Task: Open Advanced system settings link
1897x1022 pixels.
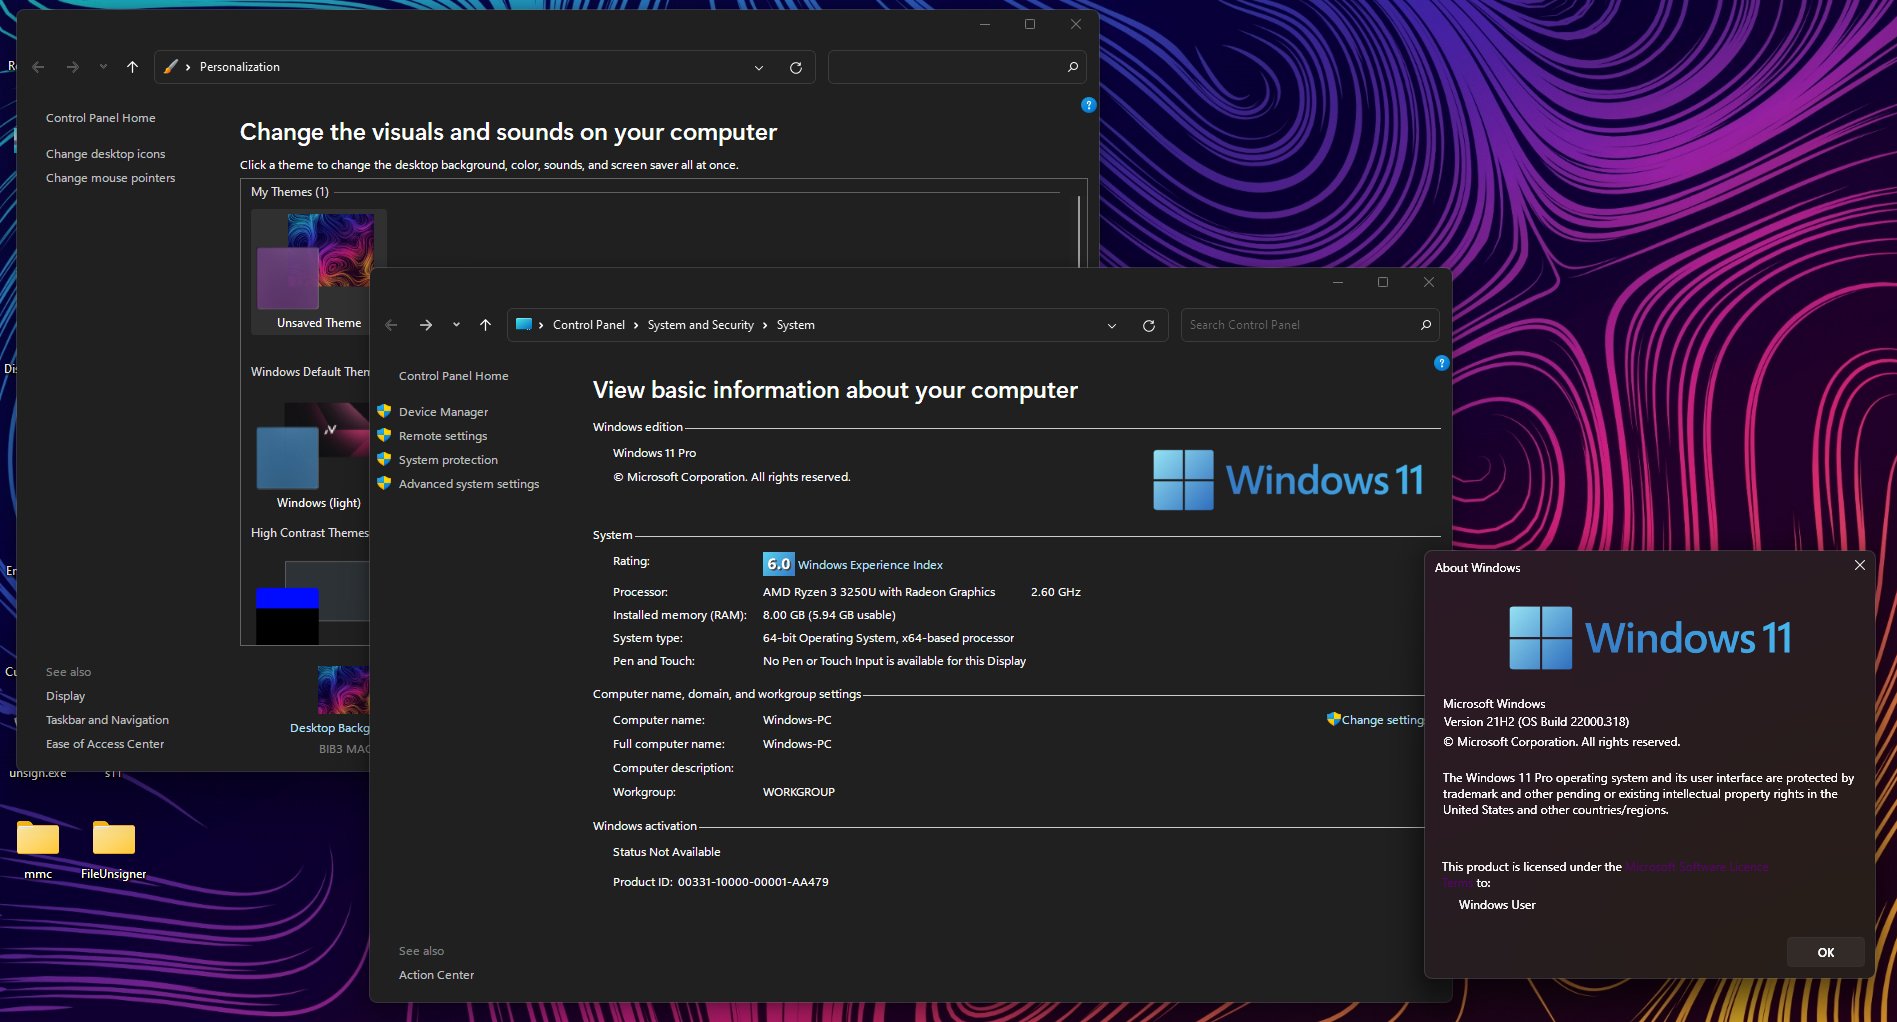Action: click(468, 484)
